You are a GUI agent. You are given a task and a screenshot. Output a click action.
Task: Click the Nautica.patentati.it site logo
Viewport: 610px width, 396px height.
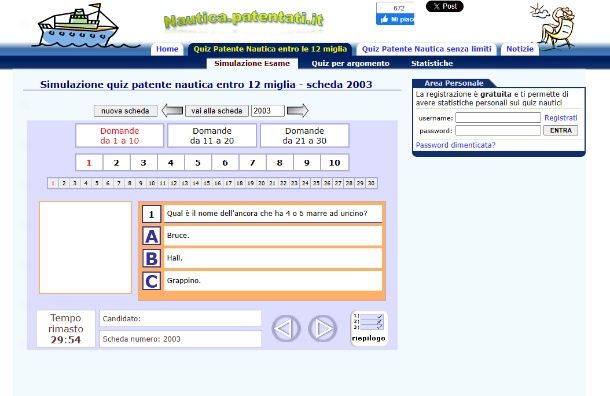tap(244, 19)
